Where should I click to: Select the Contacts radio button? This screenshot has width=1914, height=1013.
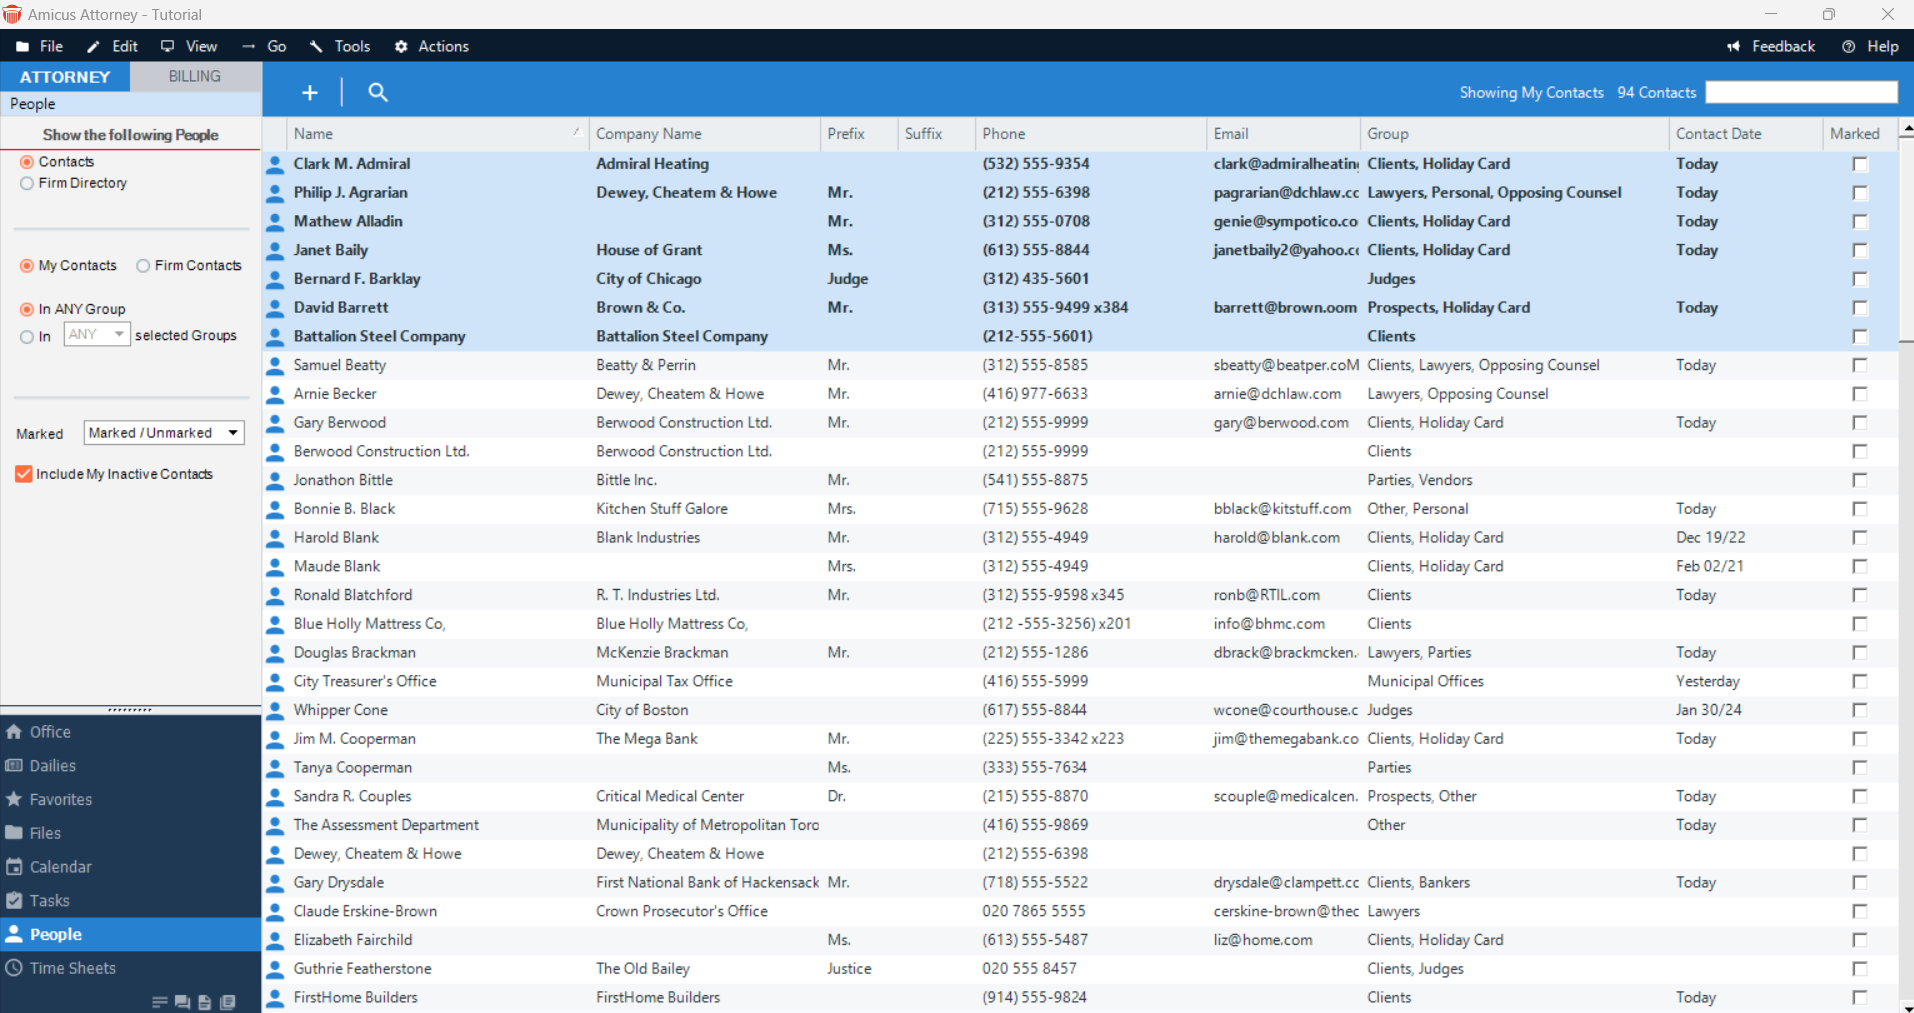click(x=27, y=162)
